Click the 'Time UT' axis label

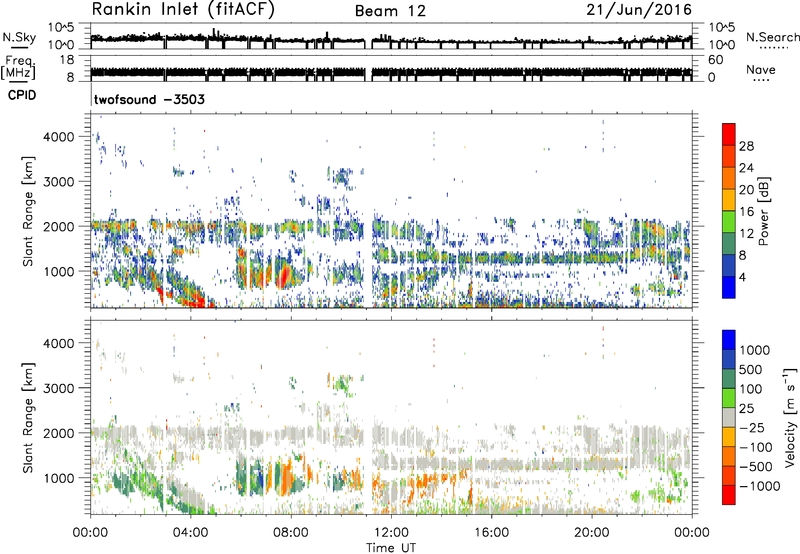coord(391,548)
